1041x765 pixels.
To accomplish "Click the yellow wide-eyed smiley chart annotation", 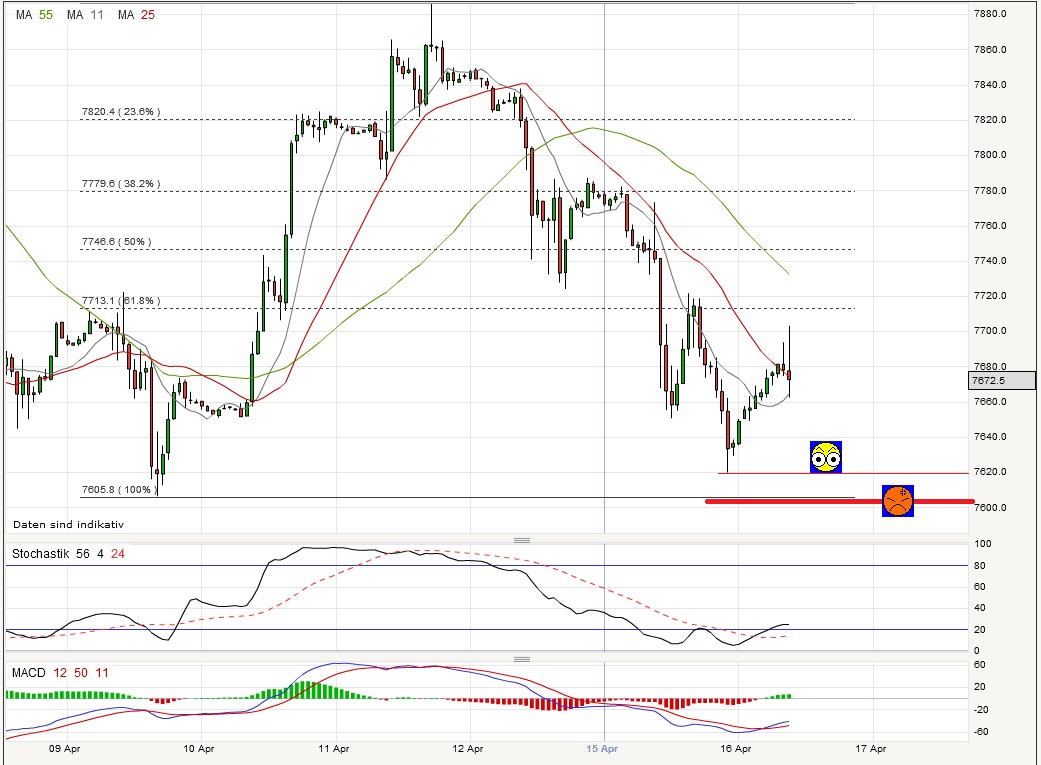I will point(824,457).
